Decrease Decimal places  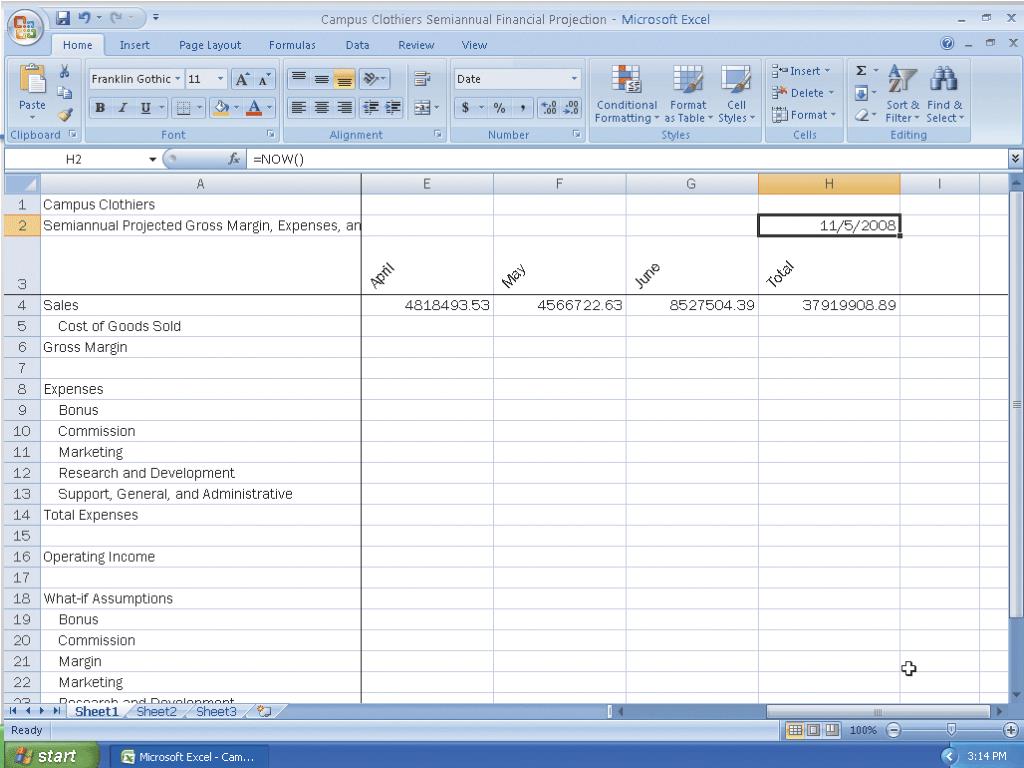(x=571, y=107)
